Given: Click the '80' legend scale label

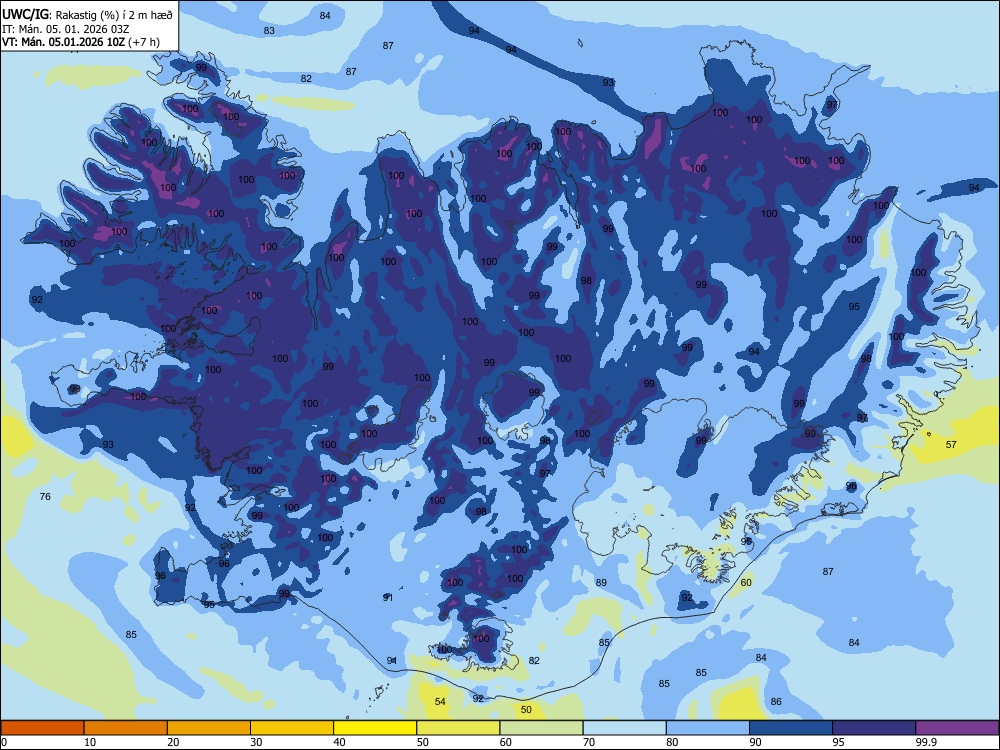Looking at the screenshot, I should [x=672, y=742].
